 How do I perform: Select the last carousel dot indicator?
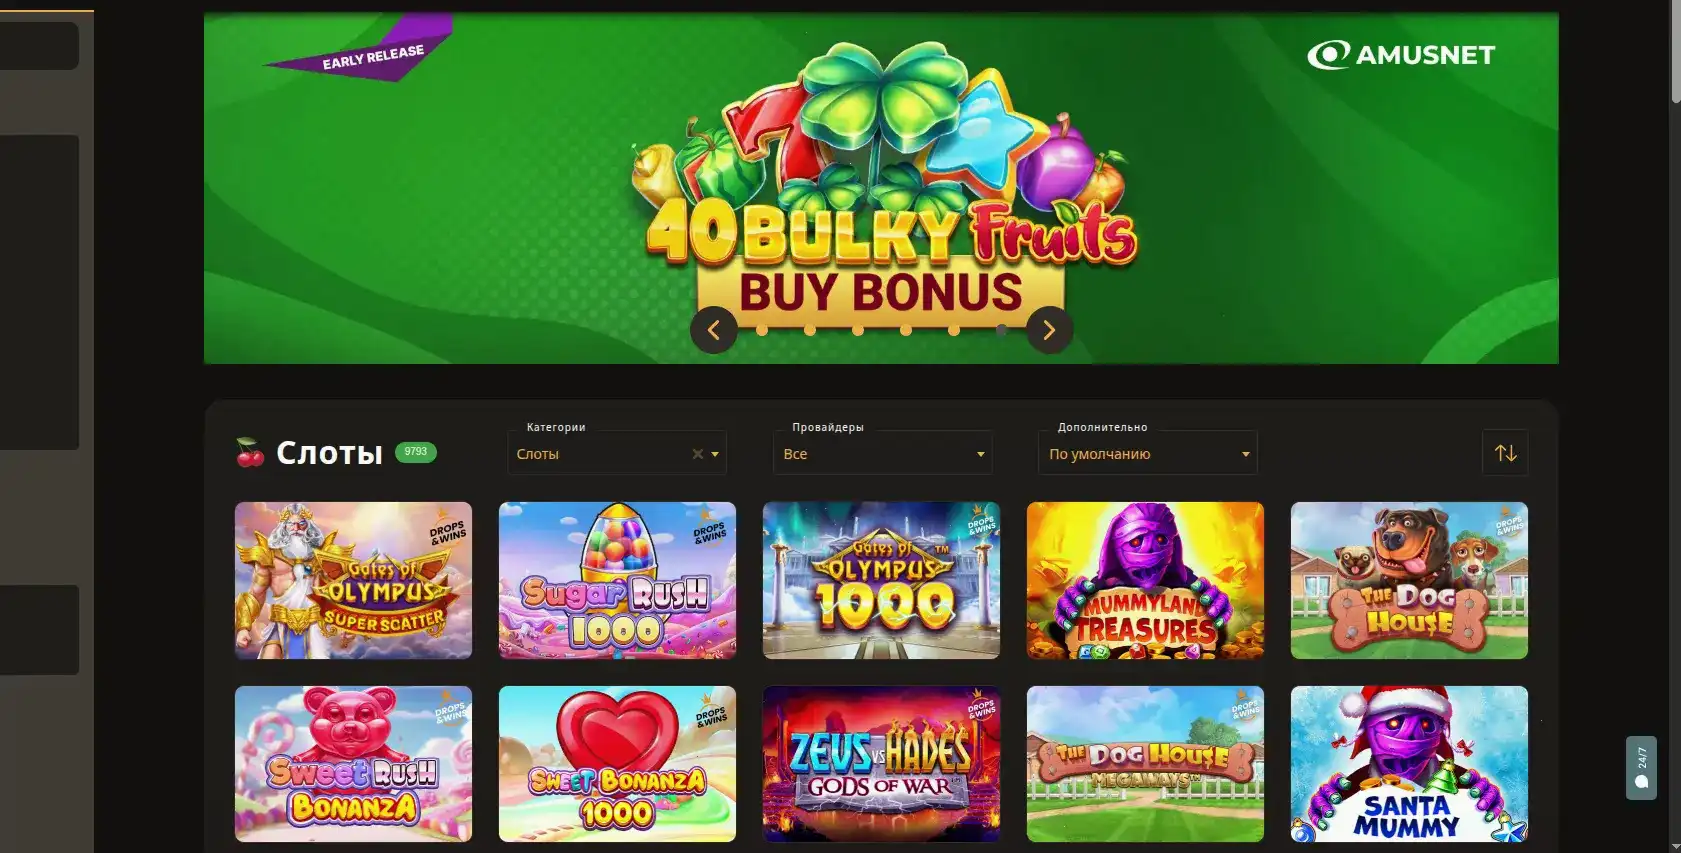[x=1001, y=330]
